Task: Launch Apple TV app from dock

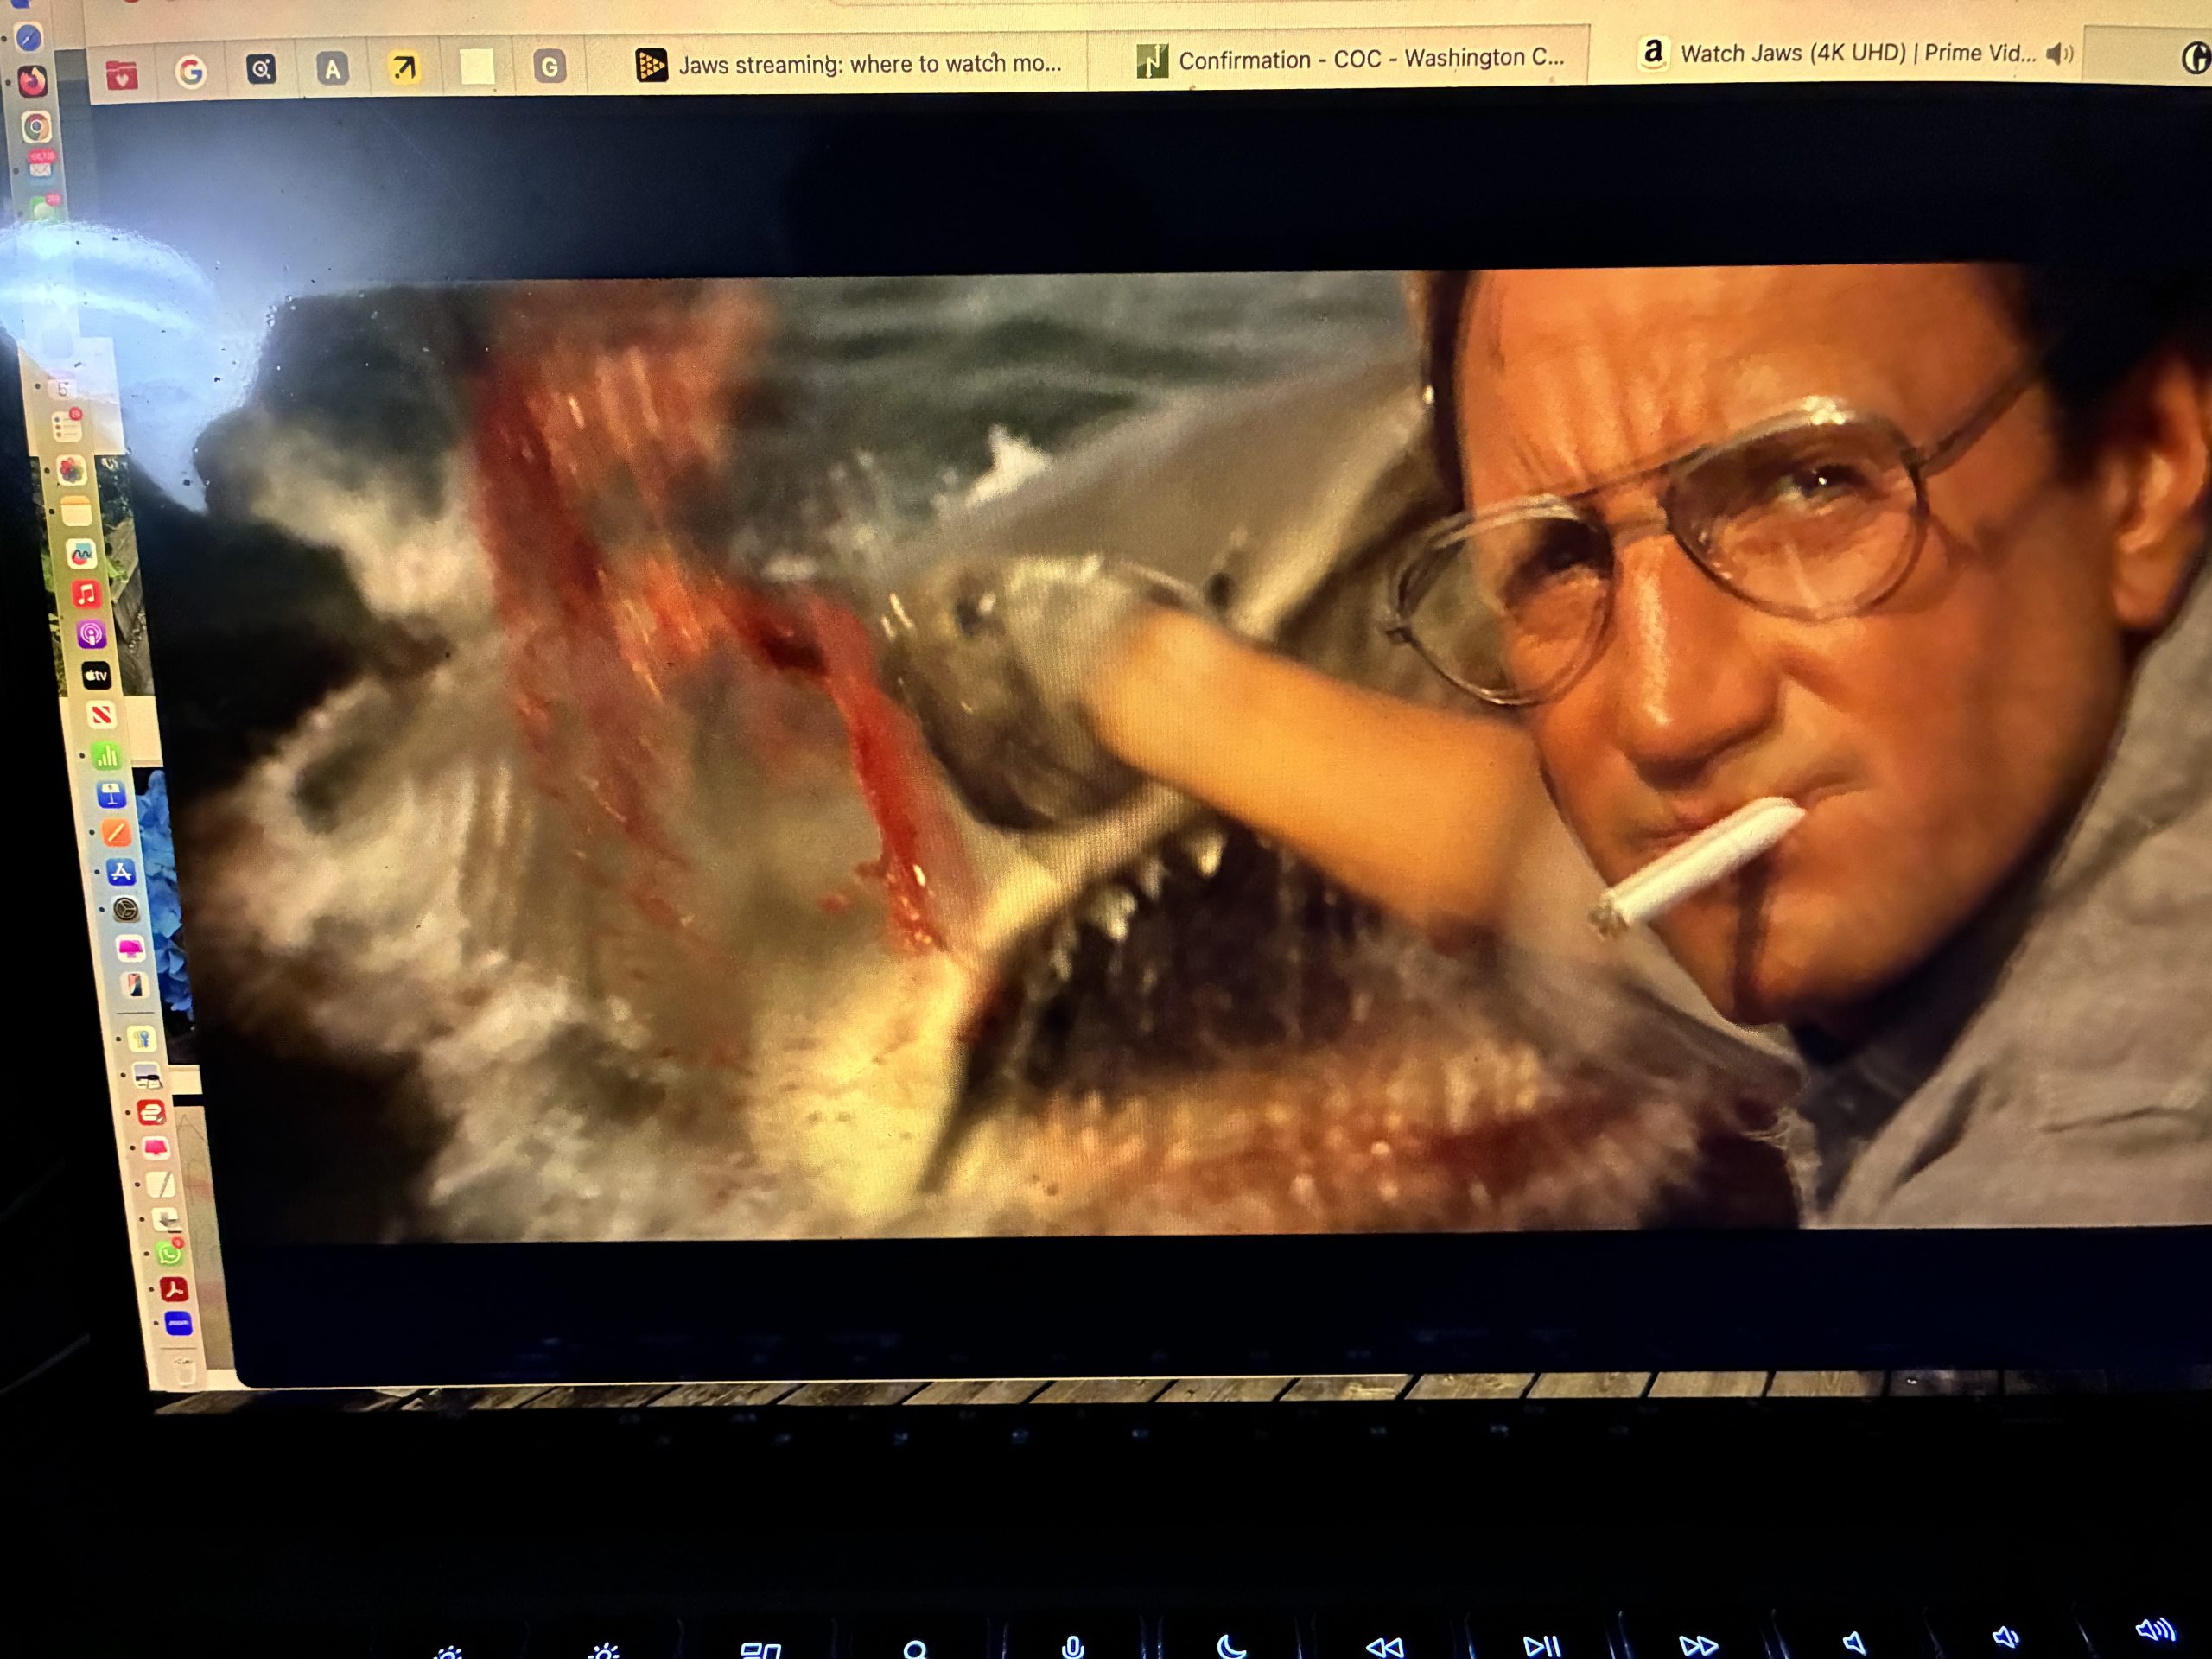Action: point(96,675)
